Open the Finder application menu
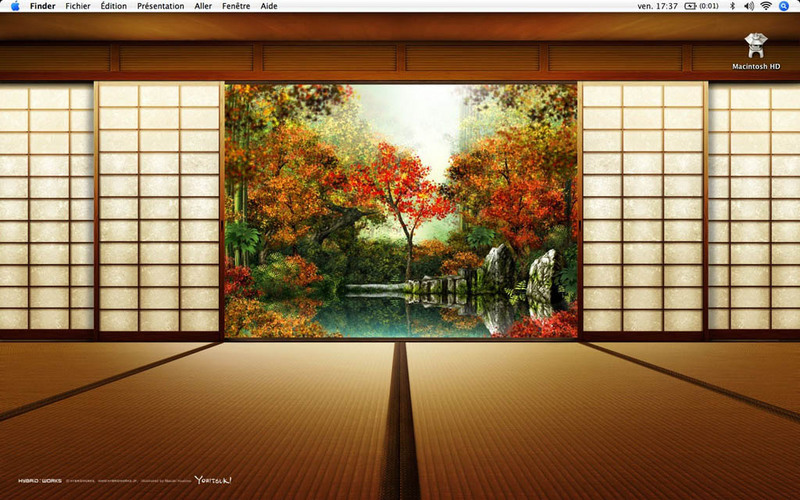This screenshot has height=500, width=800. point(42,6)
